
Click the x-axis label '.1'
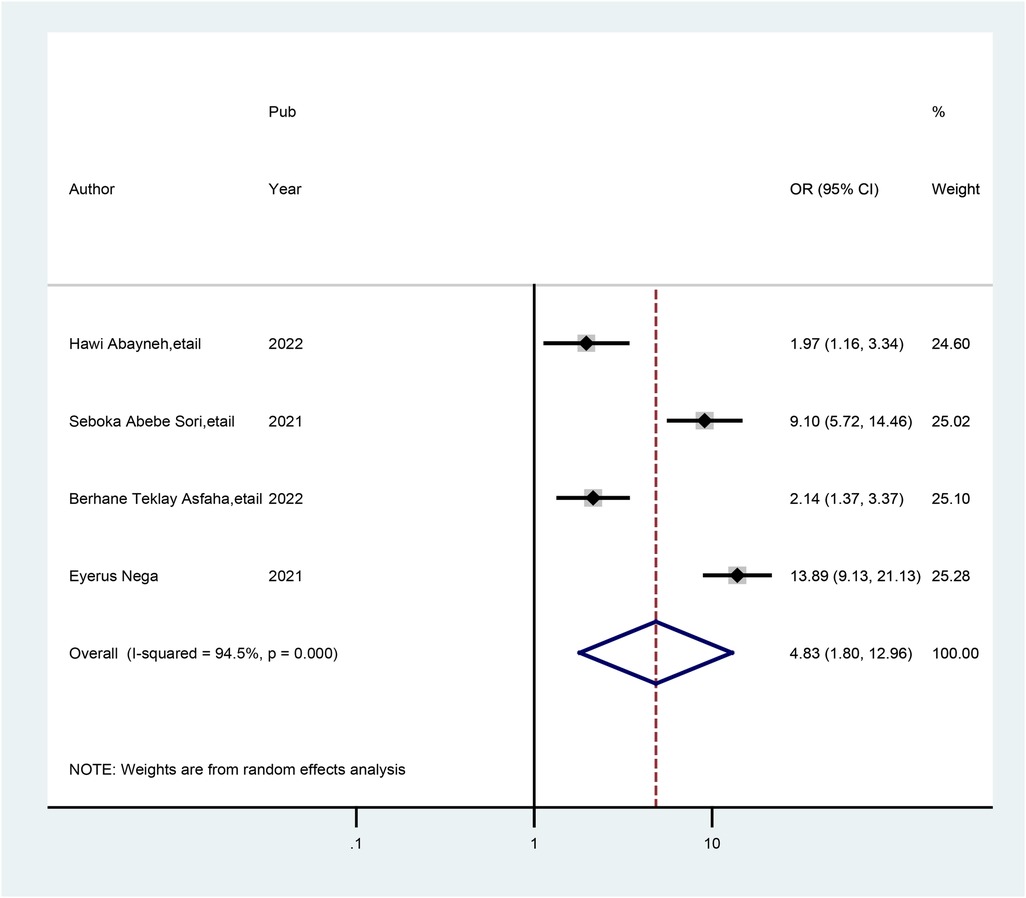point(355,844)
